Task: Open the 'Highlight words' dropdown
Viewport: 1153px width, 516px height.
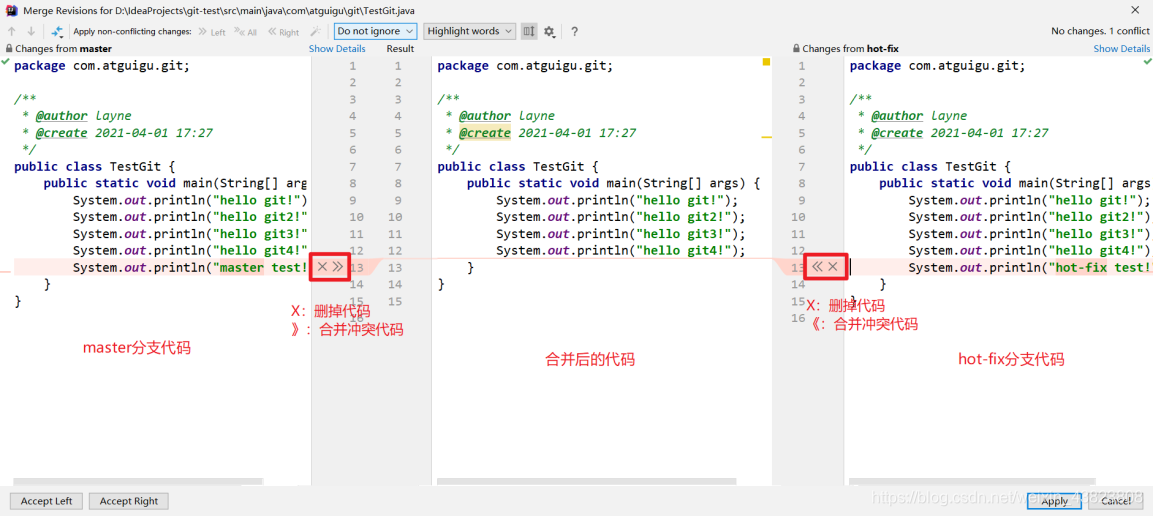Action: [x=470, y=32]
